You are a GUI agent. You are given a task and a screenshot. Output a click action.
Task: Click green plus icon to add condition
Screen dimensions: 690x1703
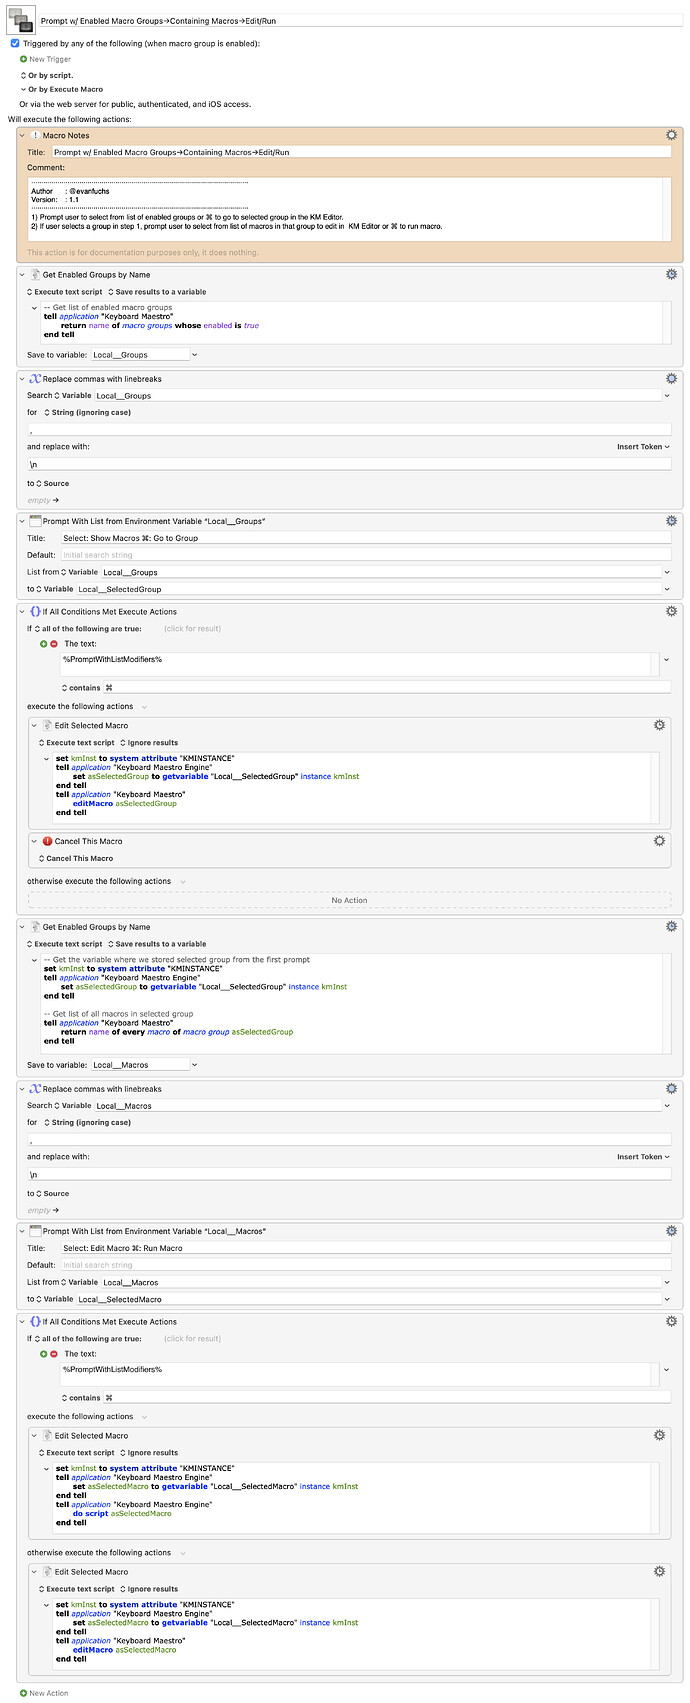44,644
